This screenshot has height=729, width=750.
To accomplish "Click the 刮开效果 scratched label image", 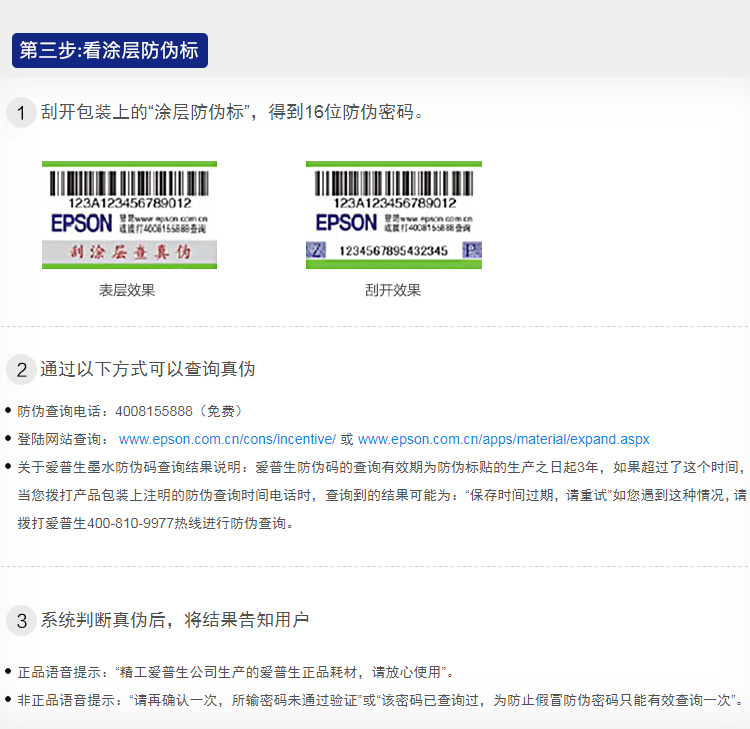I will pos(394,215).
